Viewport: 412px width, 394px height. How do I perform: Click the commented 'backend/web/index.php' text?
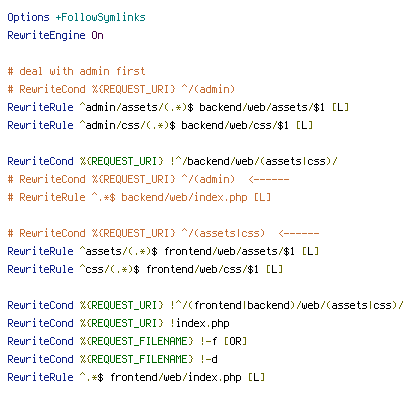click(x=184, y=197)
